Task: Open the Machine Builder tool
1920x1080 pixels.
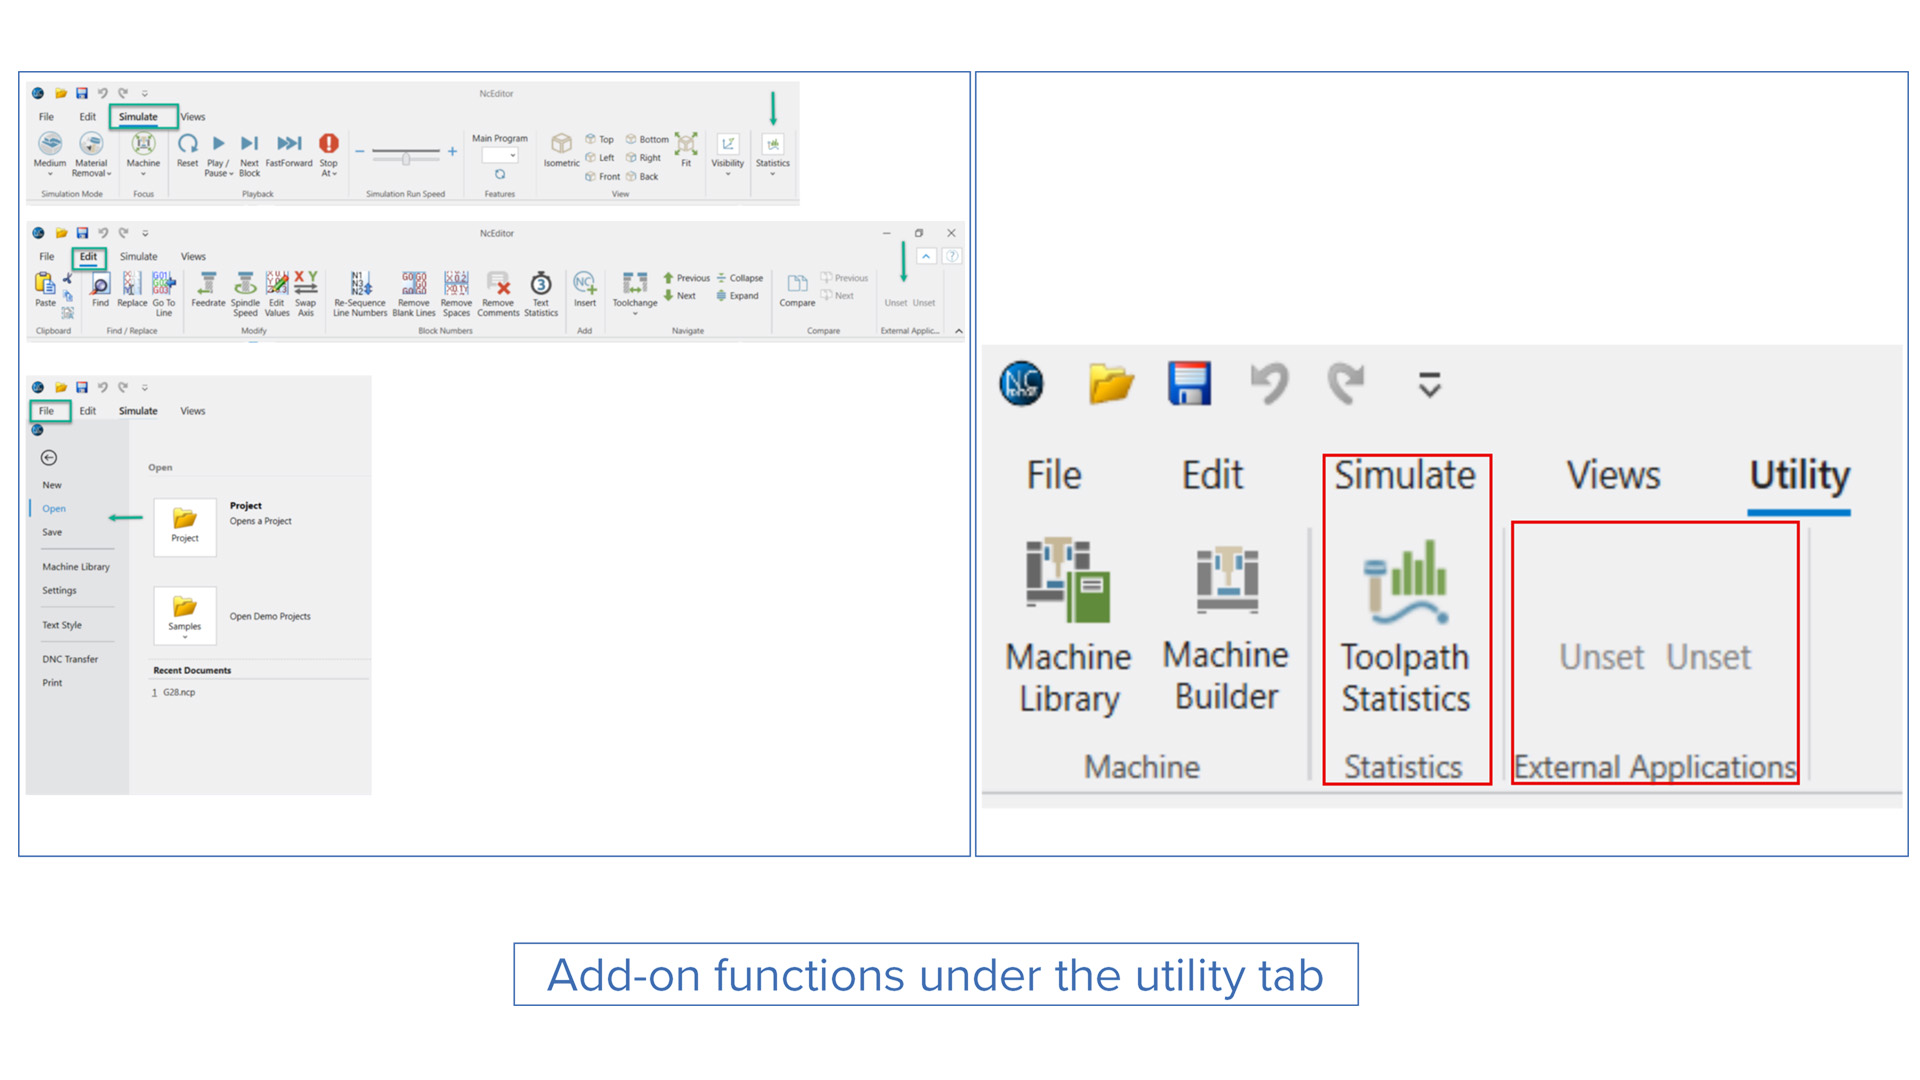Action: 1226,580
